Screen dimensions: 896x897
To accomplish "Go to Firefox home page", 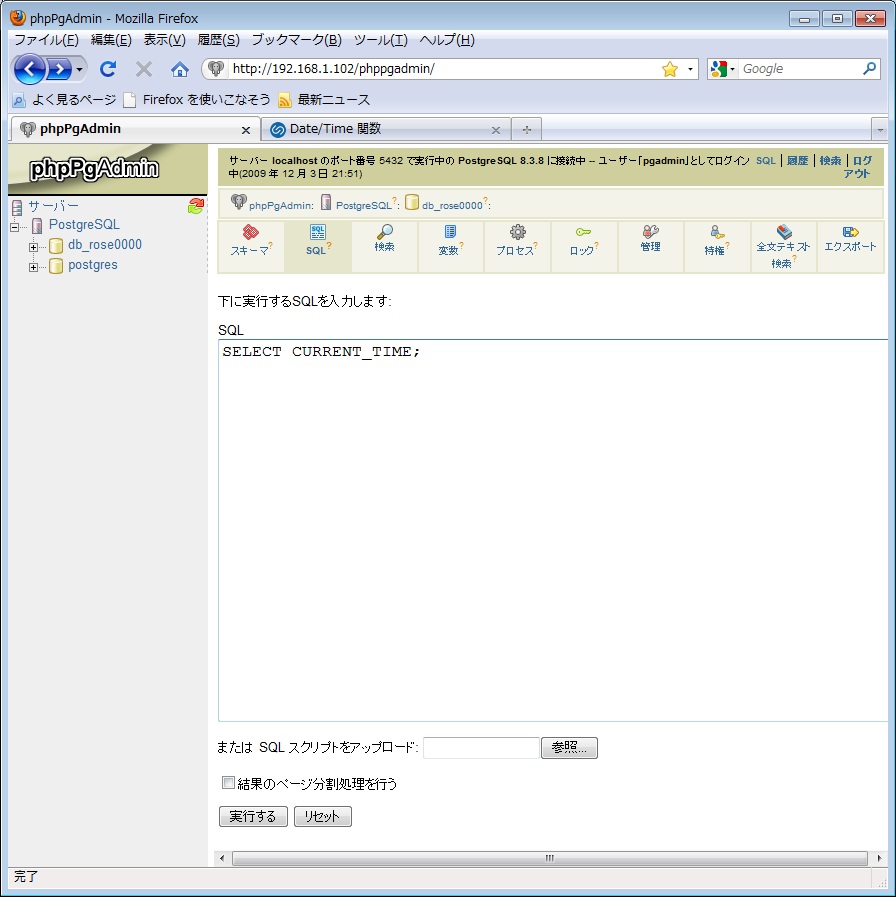I will click(x=180, y=69).
